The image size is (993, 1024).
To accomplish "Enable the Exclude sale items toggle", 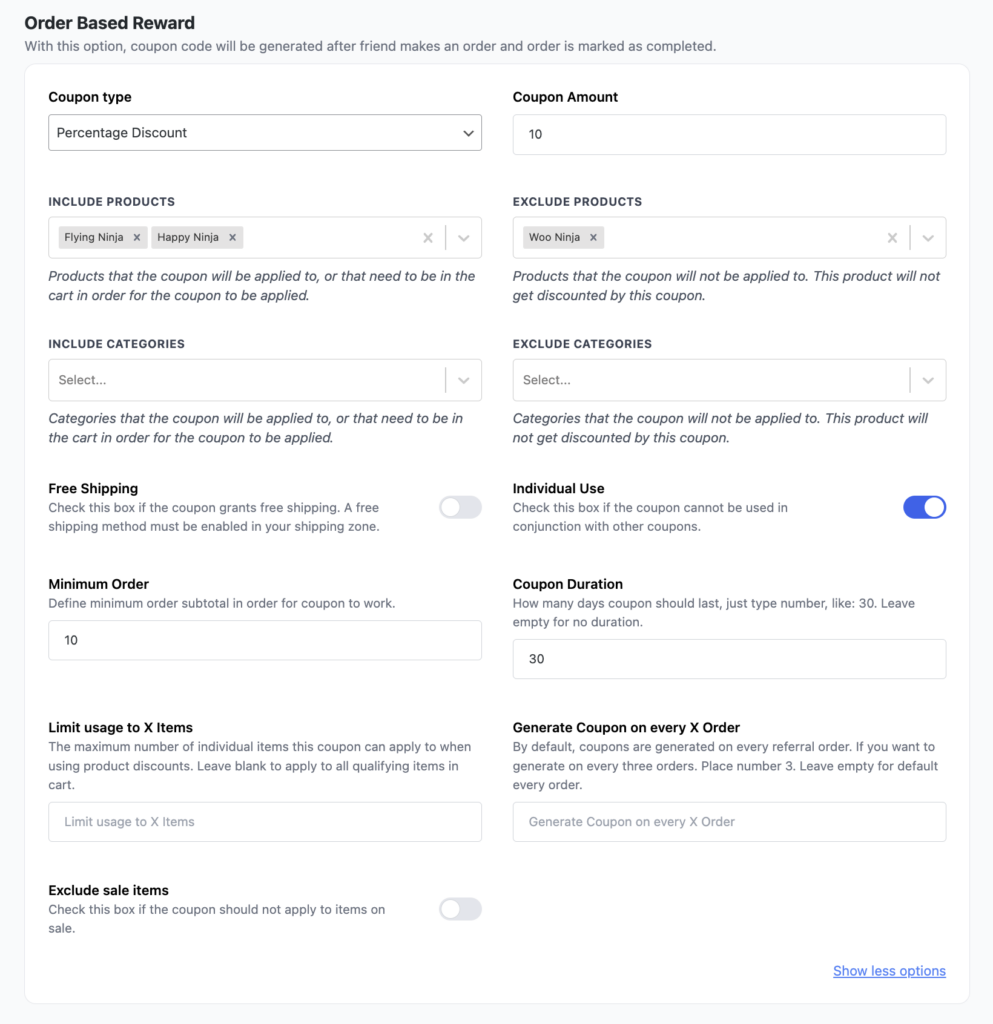I will (x=460, y=909).
